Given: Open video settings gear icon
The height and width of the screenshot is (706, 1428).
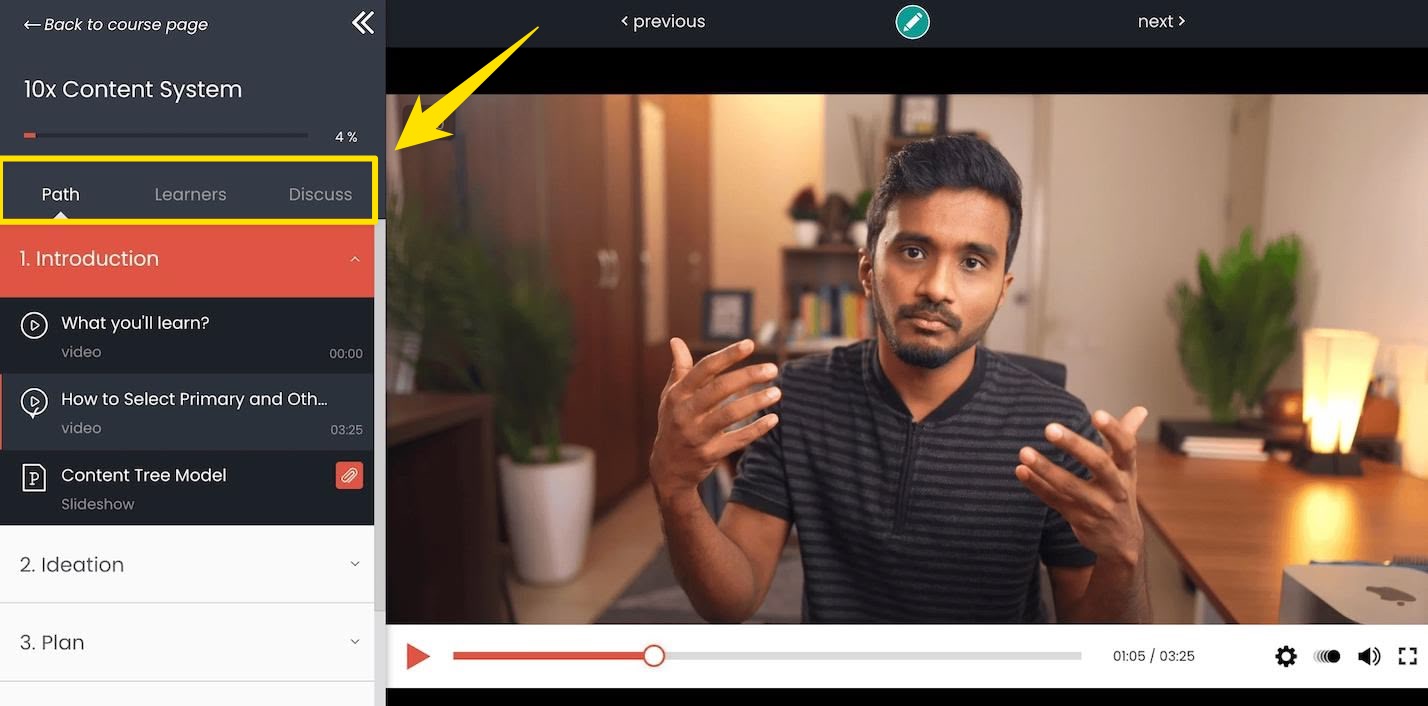Looking at the screenshot, I should pos(1286,656).
